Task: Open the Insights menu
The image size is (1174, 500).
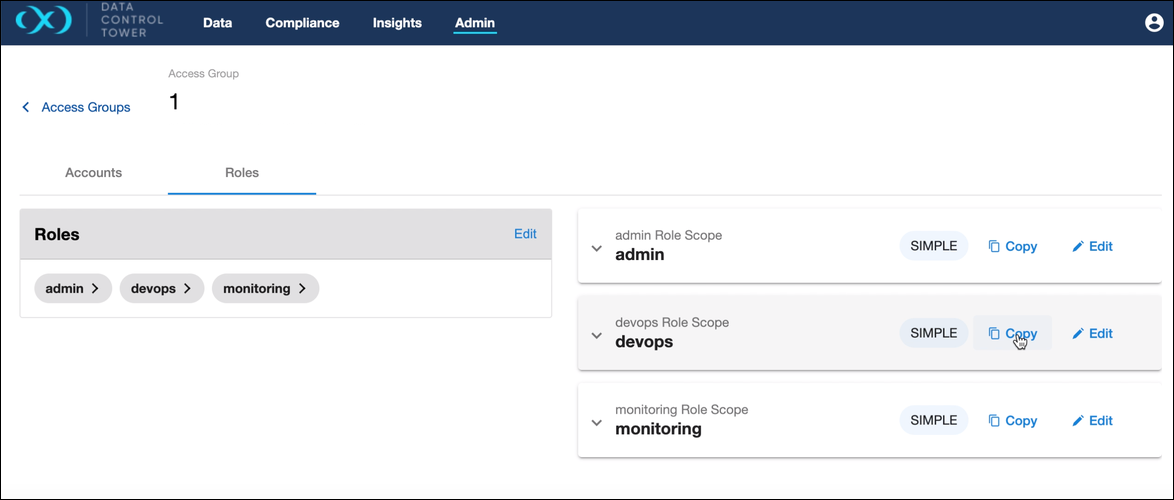Action: (397, 23)
